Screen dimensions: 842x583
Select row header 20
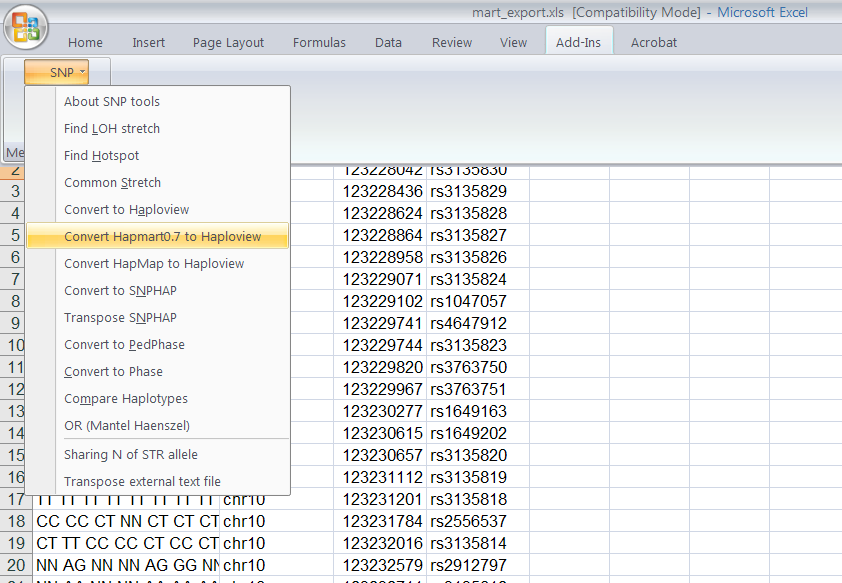tap(16, 565)
